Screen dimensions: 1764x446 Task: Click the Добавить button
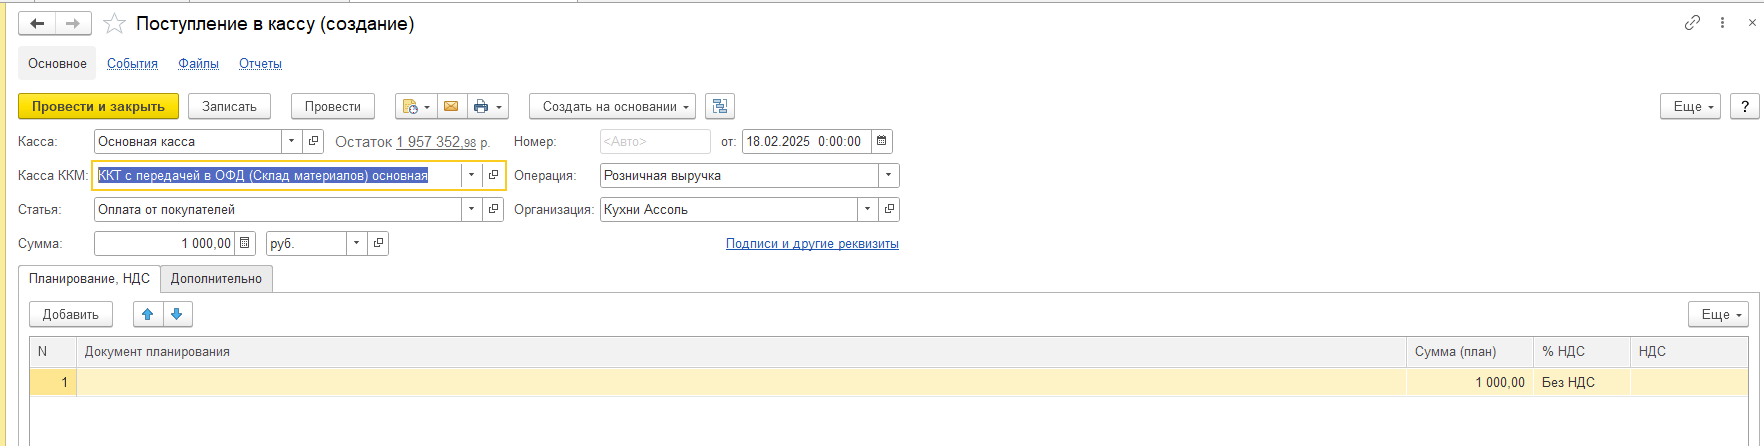(71, 314)
